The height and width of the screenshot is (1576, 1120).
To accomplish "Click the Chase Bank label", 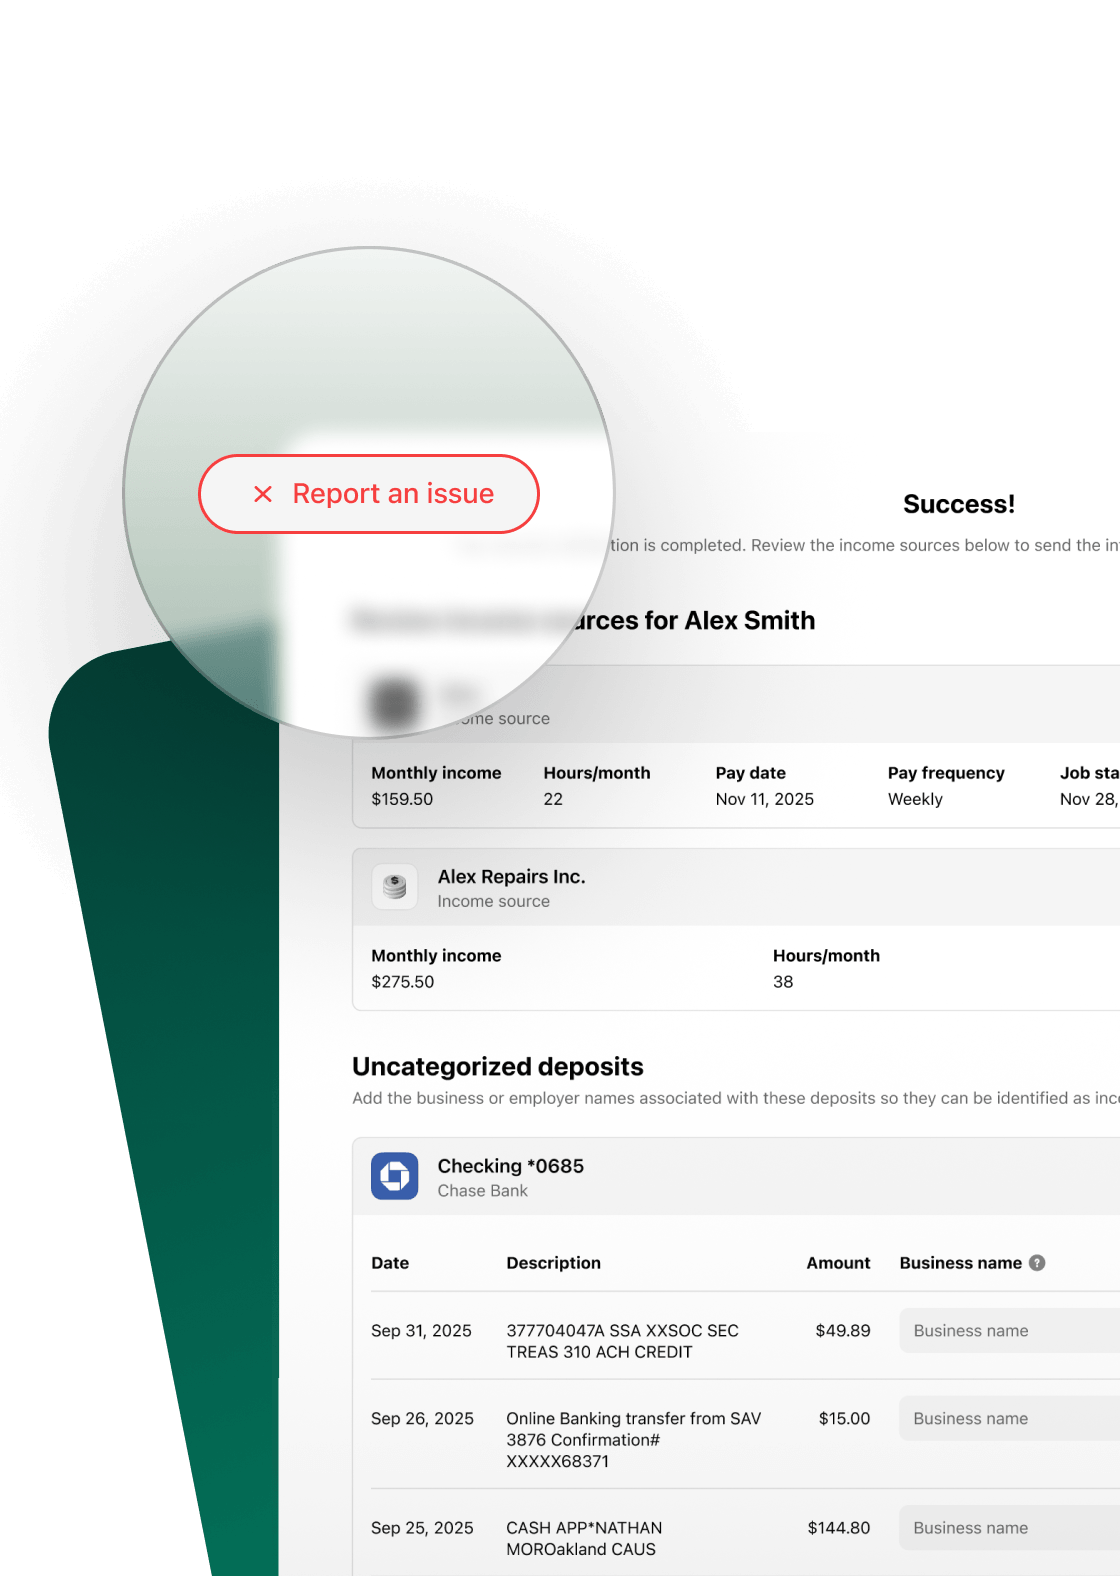I will coord(483,1191).
